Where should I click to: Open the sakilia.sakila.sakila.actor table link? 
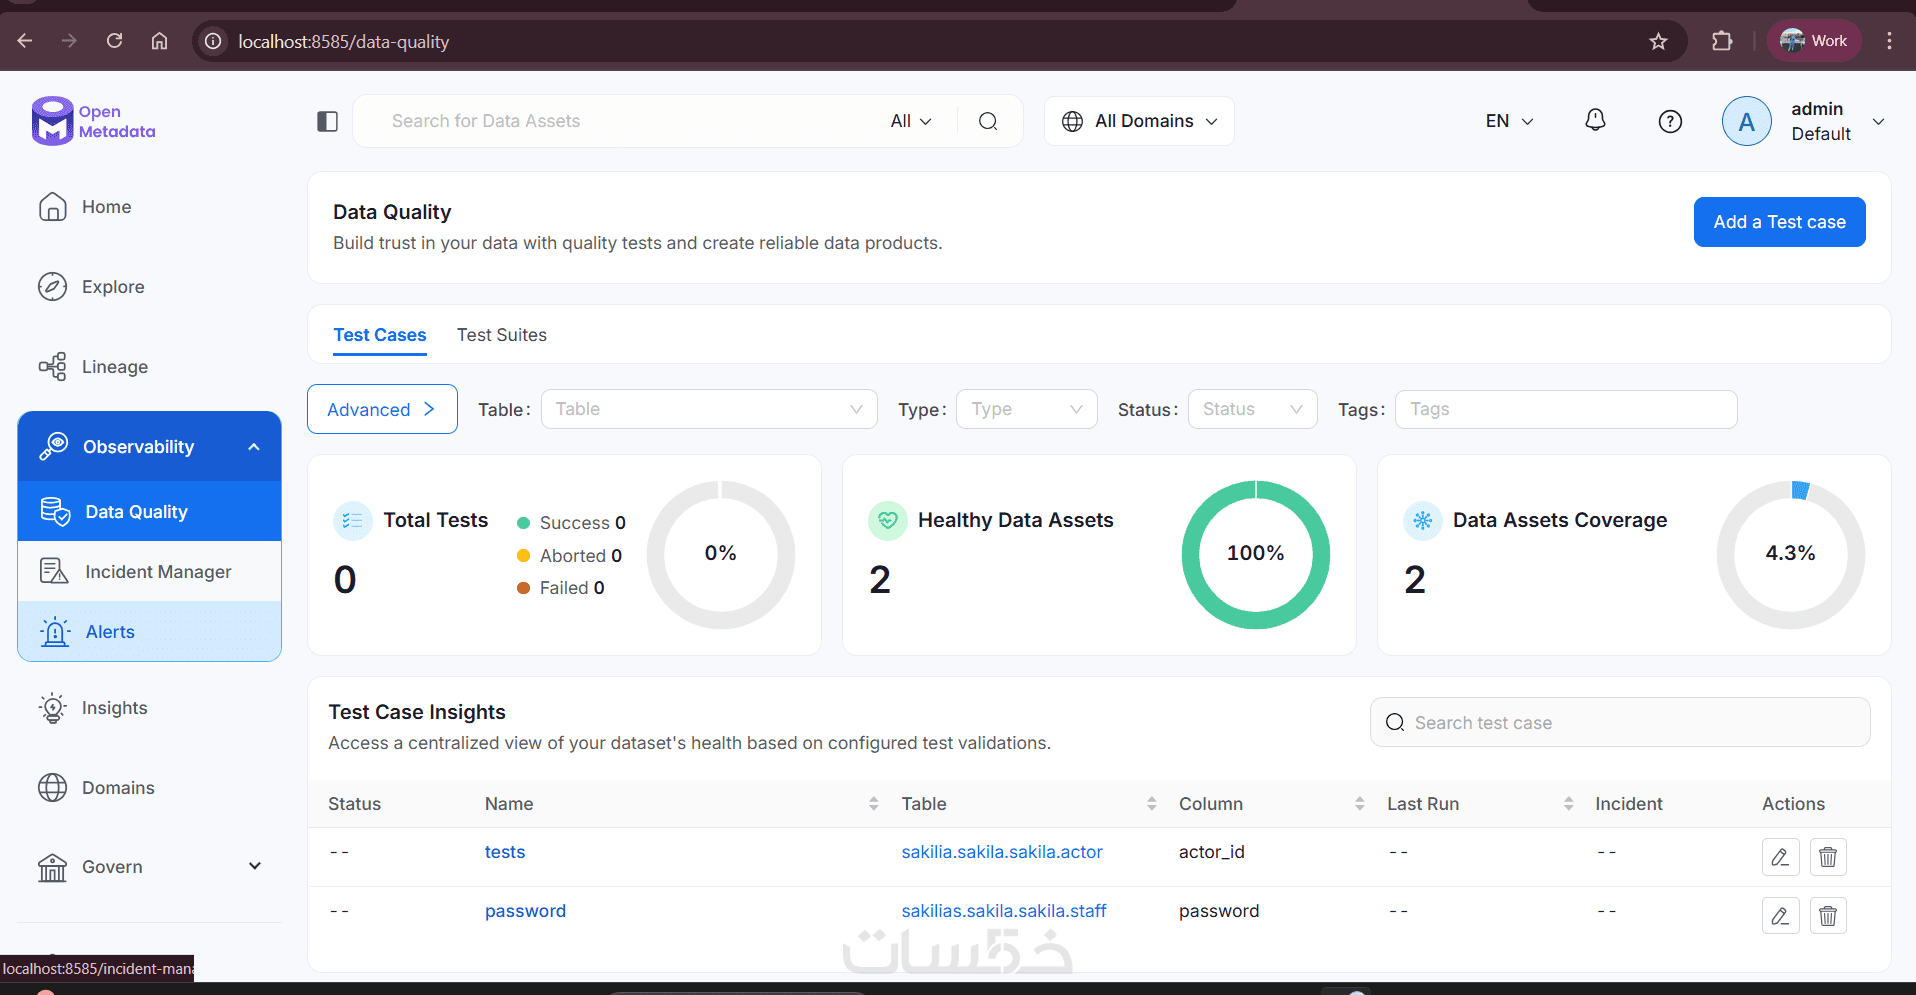pyautogui.click(x=1002, y=852)
